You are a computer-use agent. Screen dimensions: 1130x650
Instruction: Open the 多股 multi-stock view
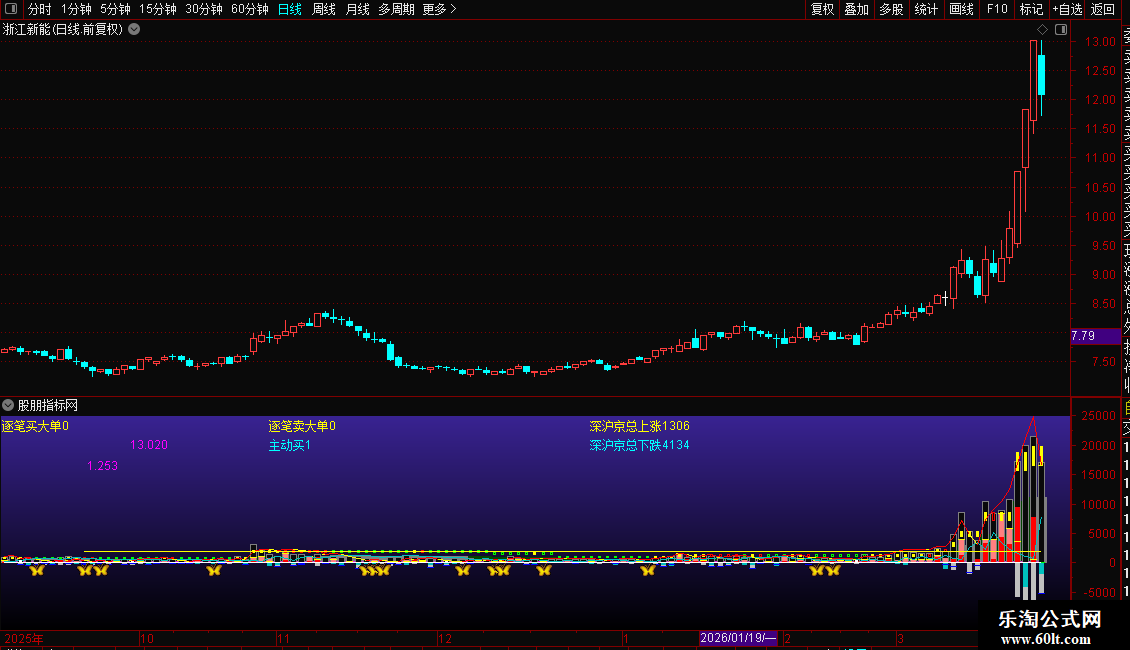[891, 9]
